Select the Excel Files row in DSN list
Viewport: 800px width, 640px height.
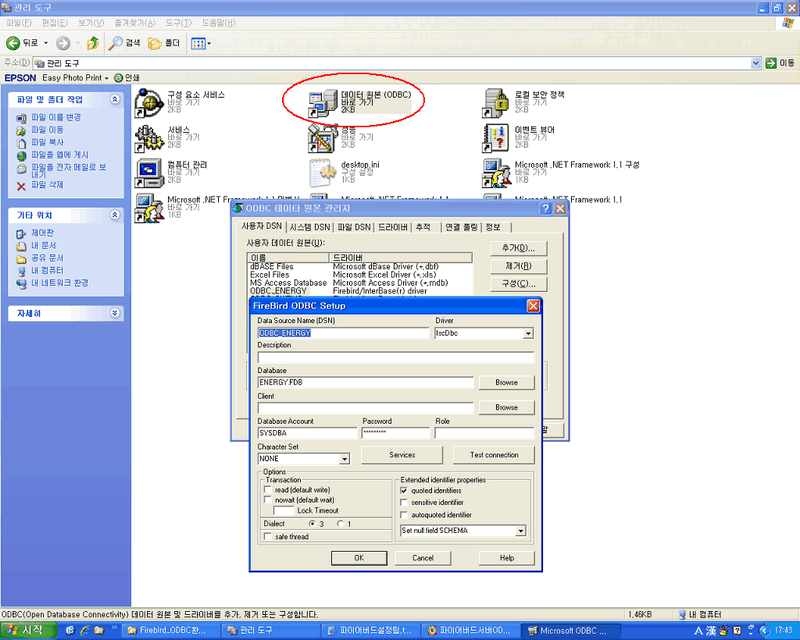pos(359,275)
